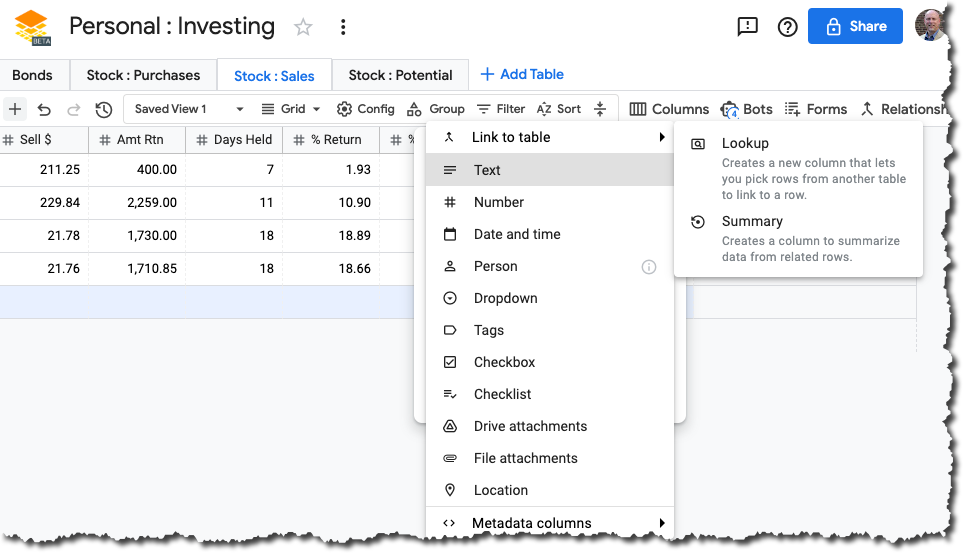The height and width of the screenshot is (553, 963).
Task: Open the feedback comment icon
Action: click(x=747, y=27)
